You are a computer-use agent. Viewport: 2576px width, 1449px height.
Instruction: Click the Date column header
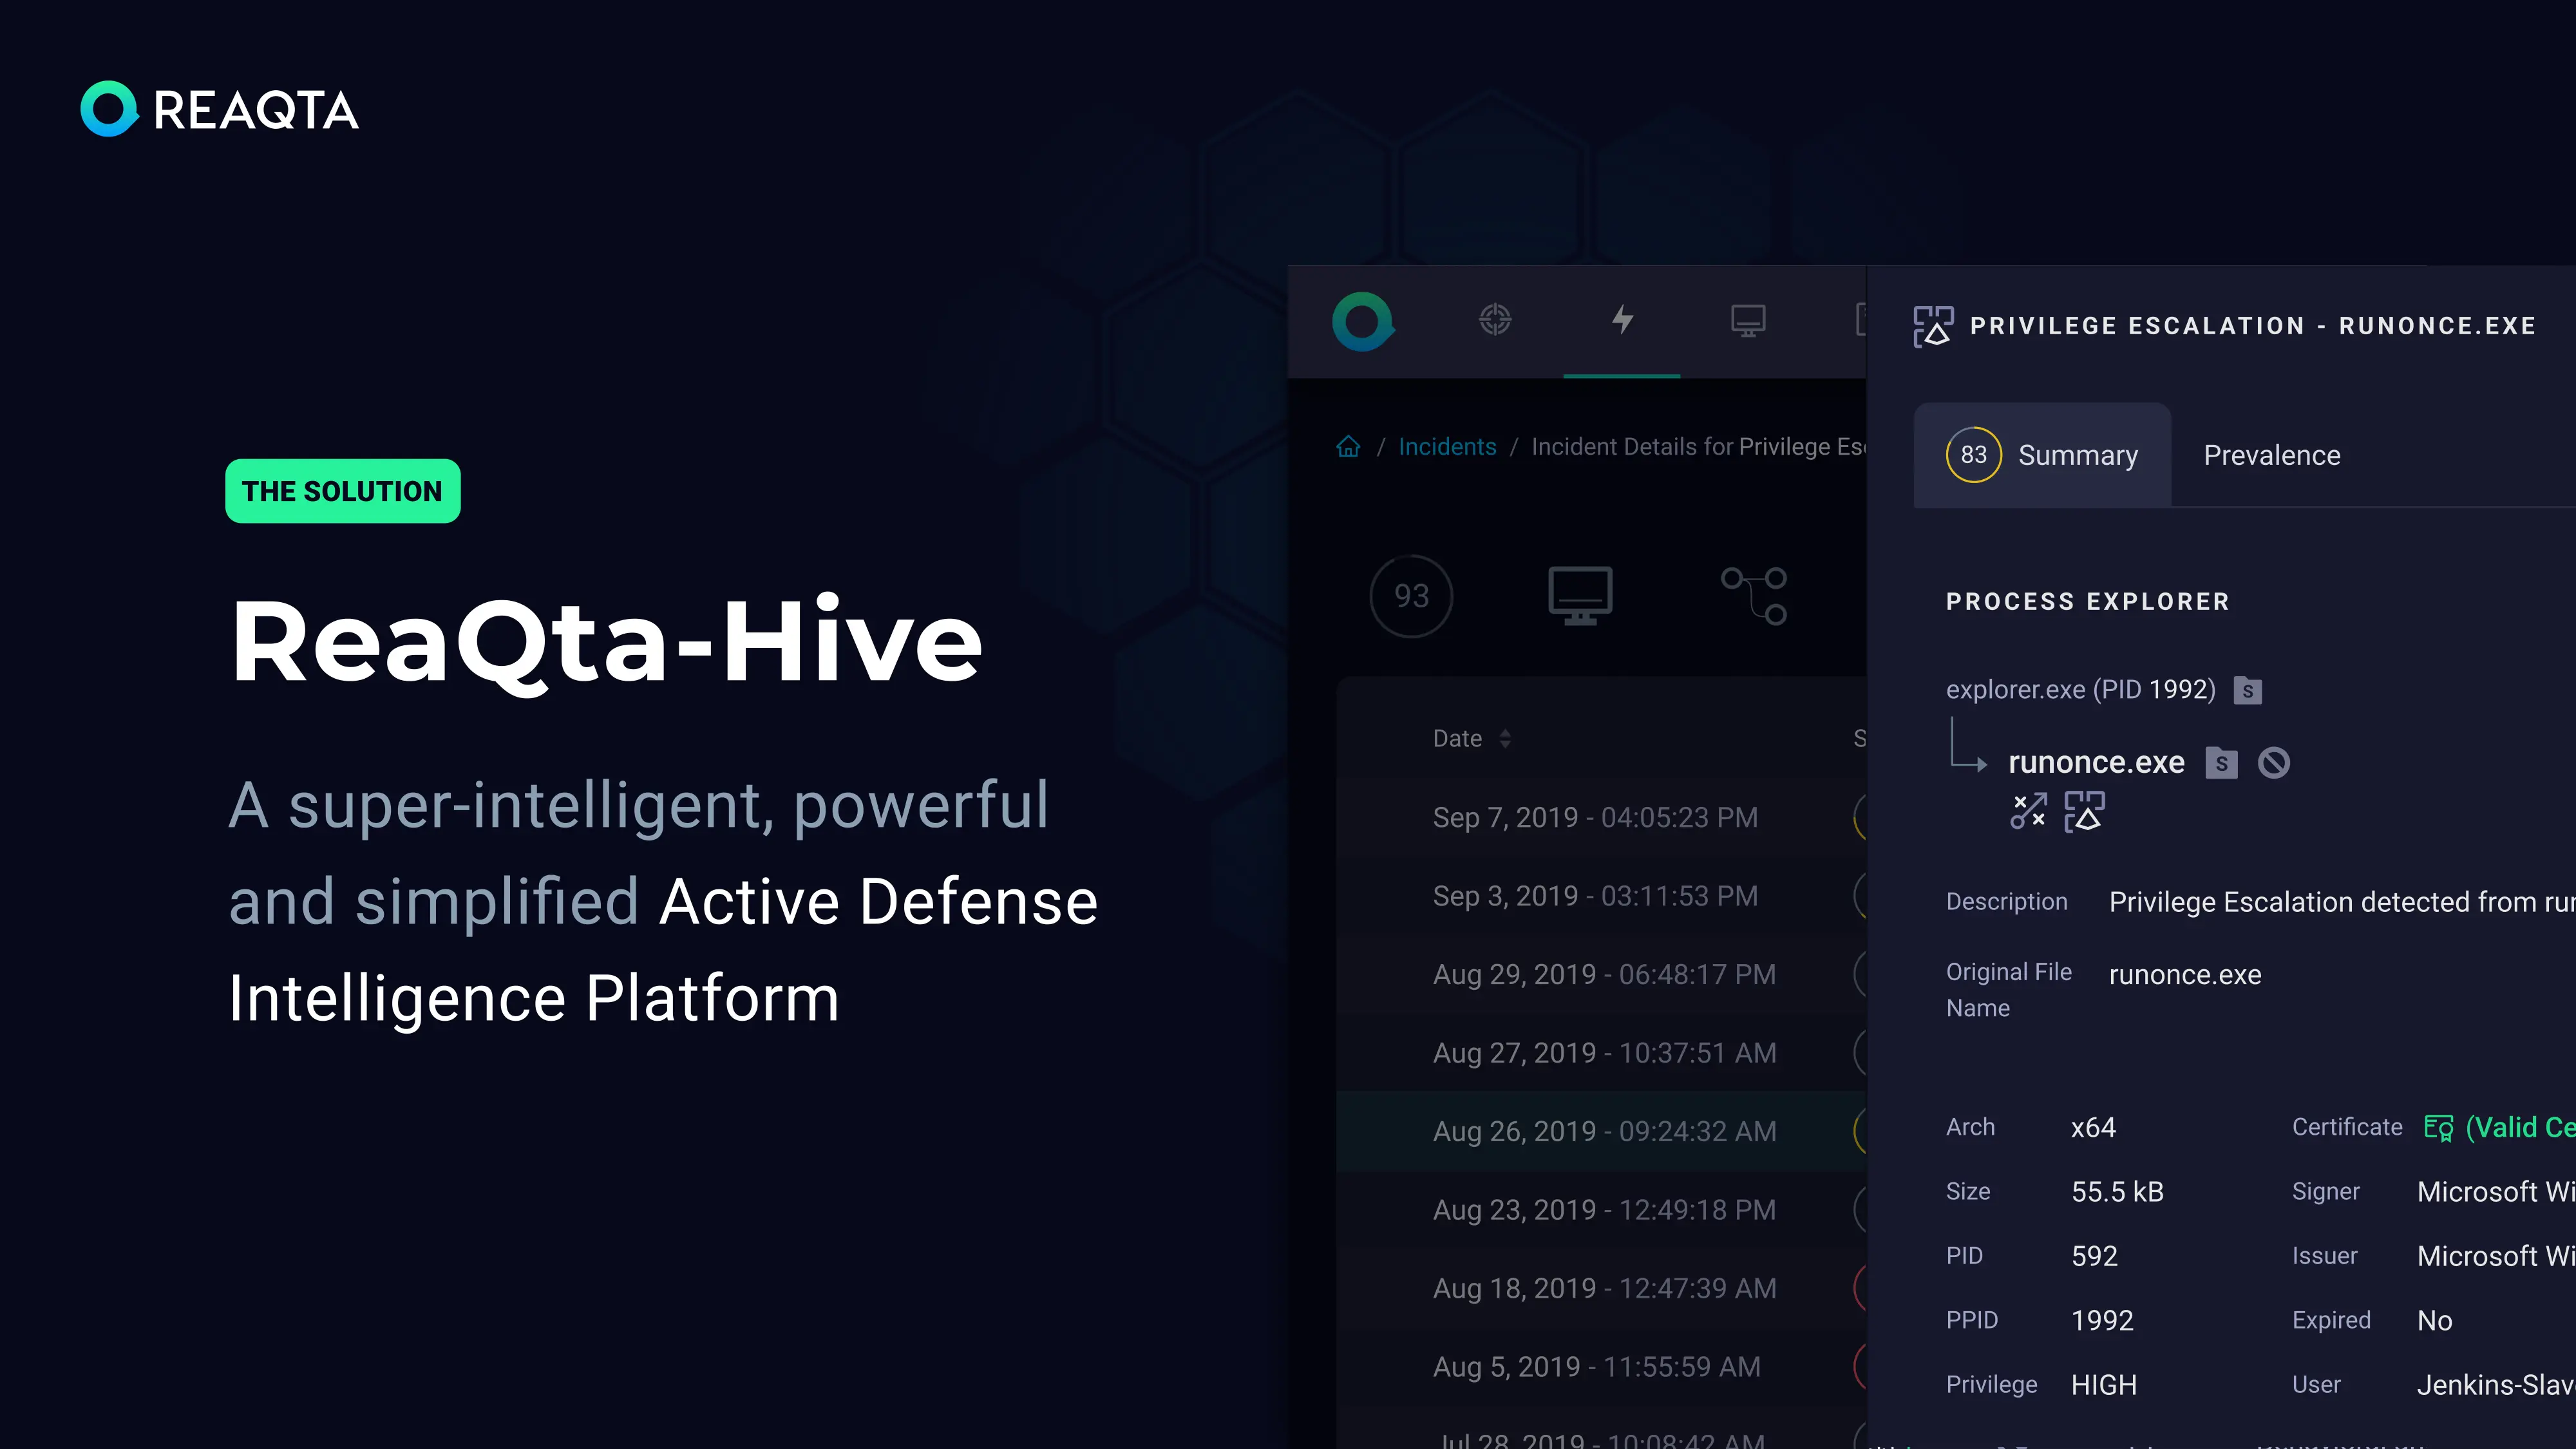pyautogui.click(x=1457, y=738)
